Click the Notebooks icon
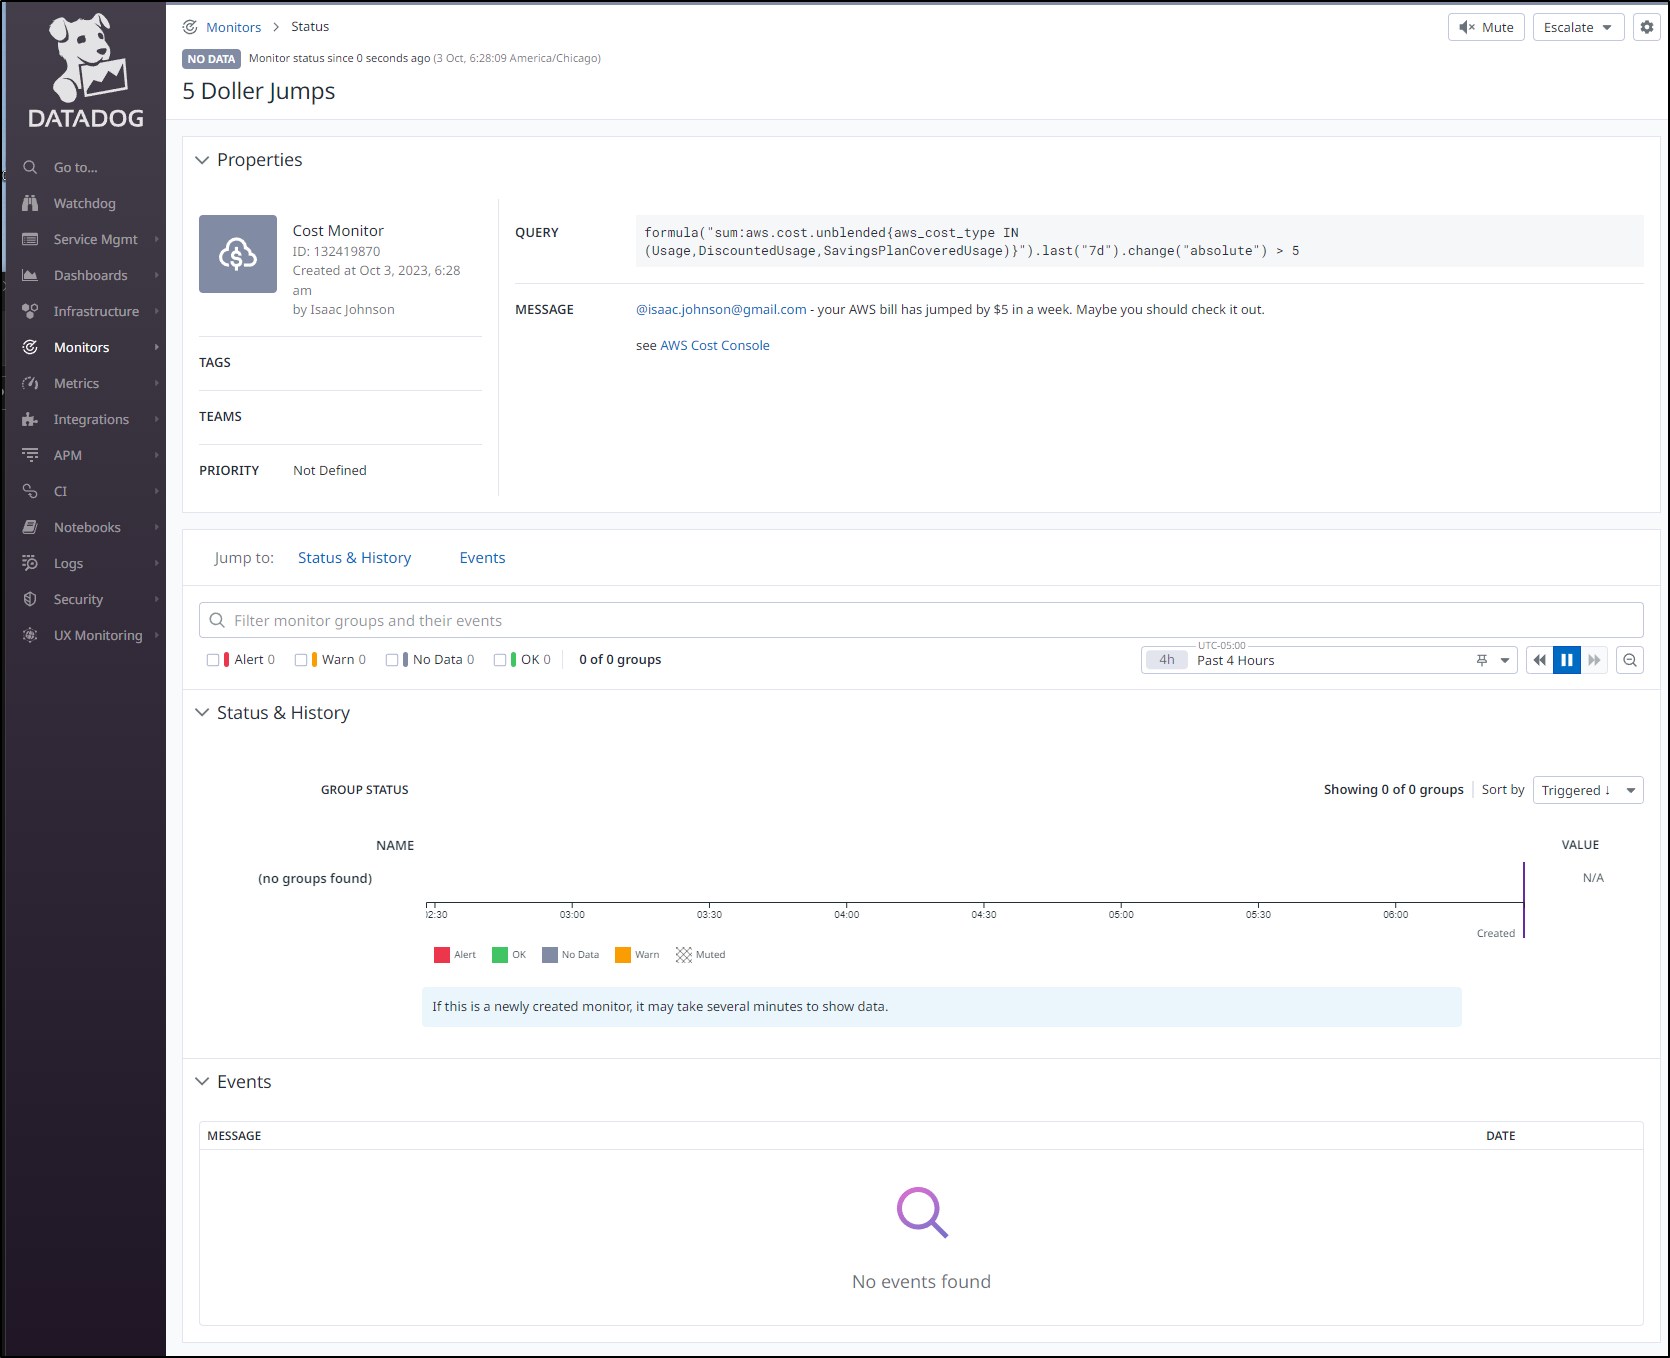Image resolution: width=1670 pixels, height=1358 pixels. tap(31, 527)
